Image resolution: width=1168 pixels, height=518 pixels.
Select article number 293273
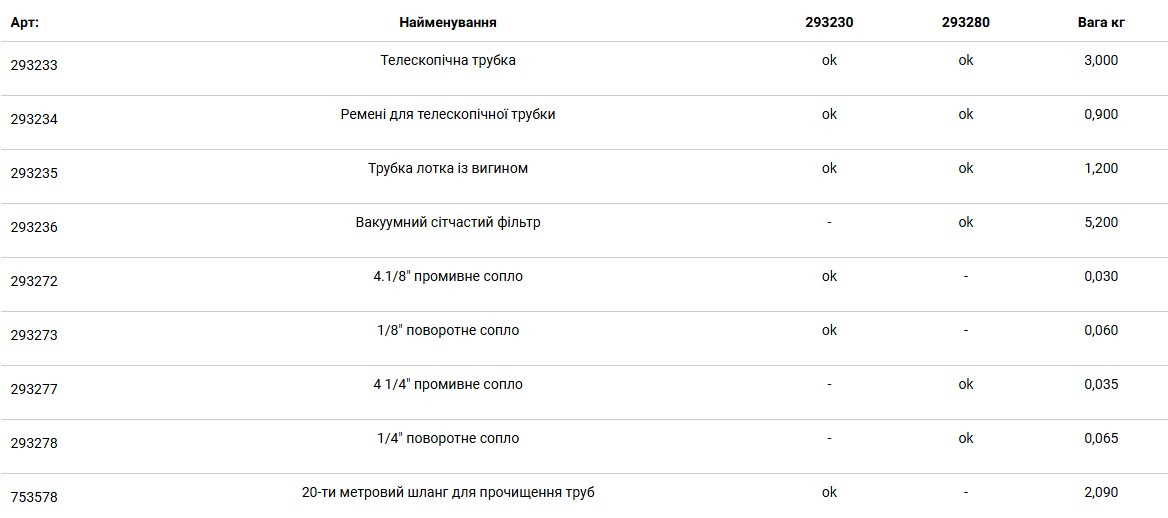click(x=34, y=335)
